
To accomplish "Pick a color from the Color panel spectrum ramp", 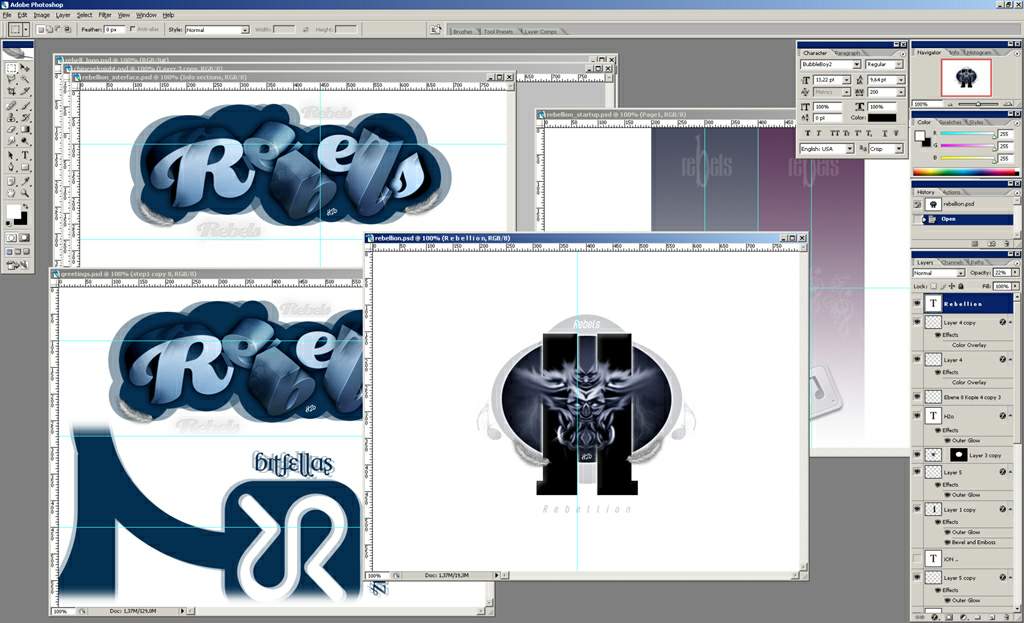I will pyautogui.click(x=965, y=172).
